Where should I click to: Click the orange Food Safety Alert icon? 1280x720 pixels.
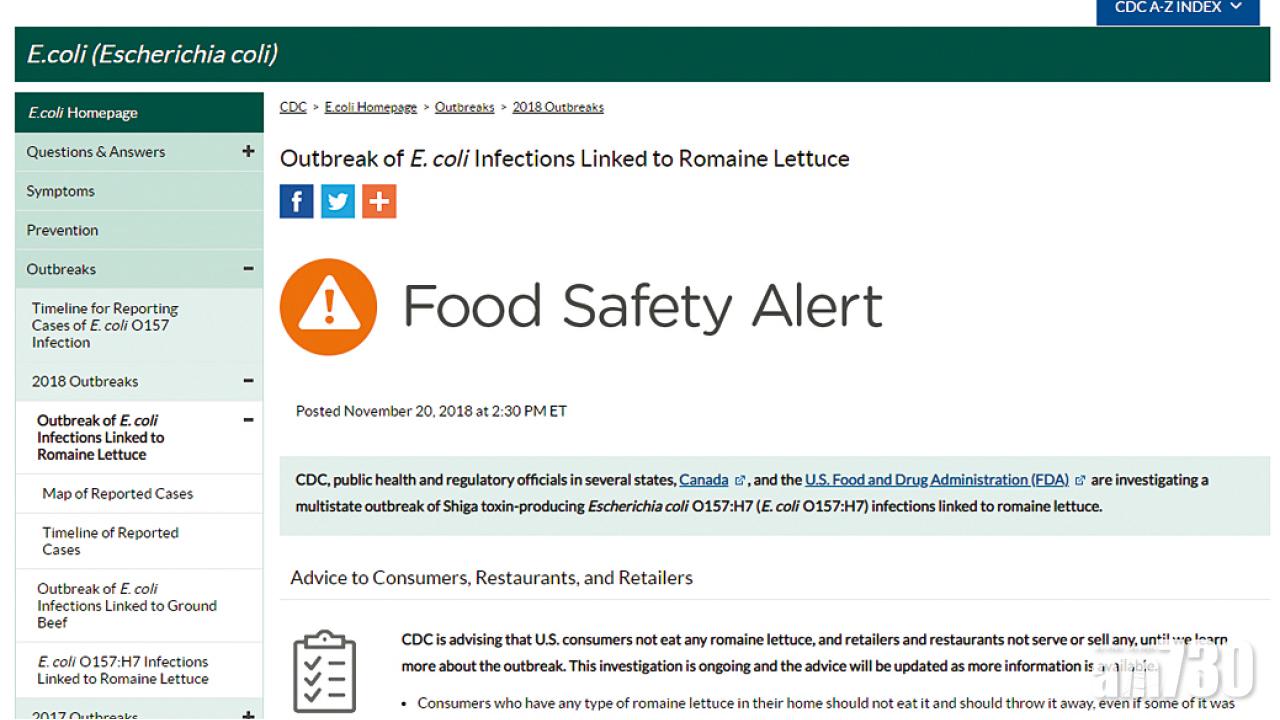pyautogui.click(x=328, y=307)
